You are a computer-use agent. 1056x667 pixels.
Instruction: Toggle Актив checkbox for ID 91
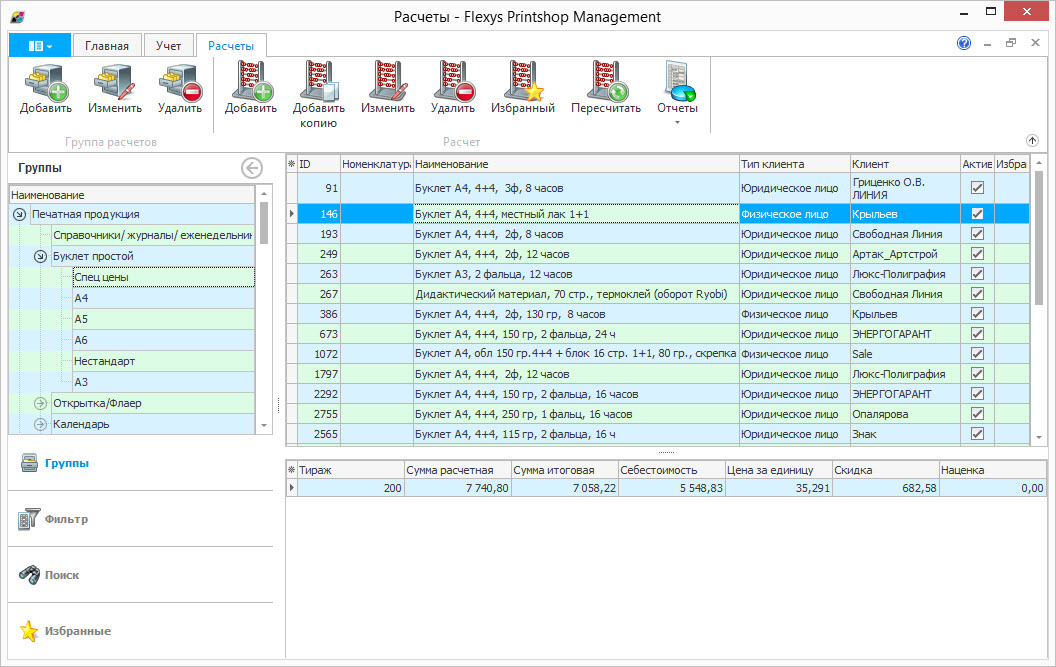[977, 188]
